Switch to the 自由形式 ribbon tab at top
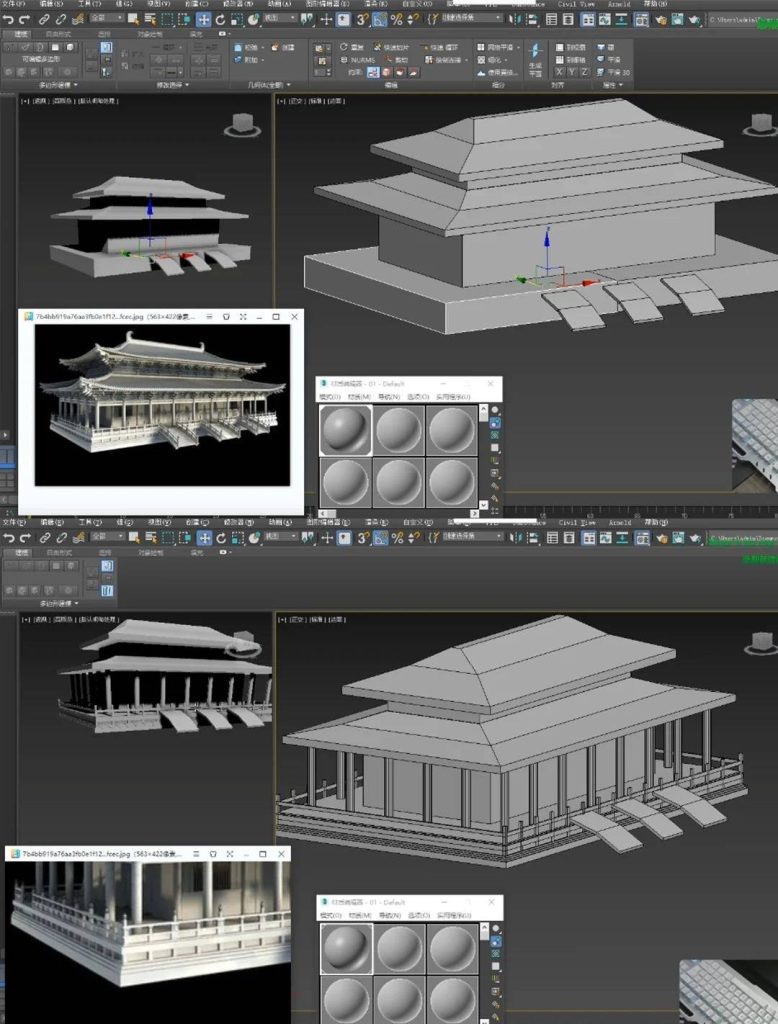The width and height of the screenshot is (778, 1024). (59, 34)
